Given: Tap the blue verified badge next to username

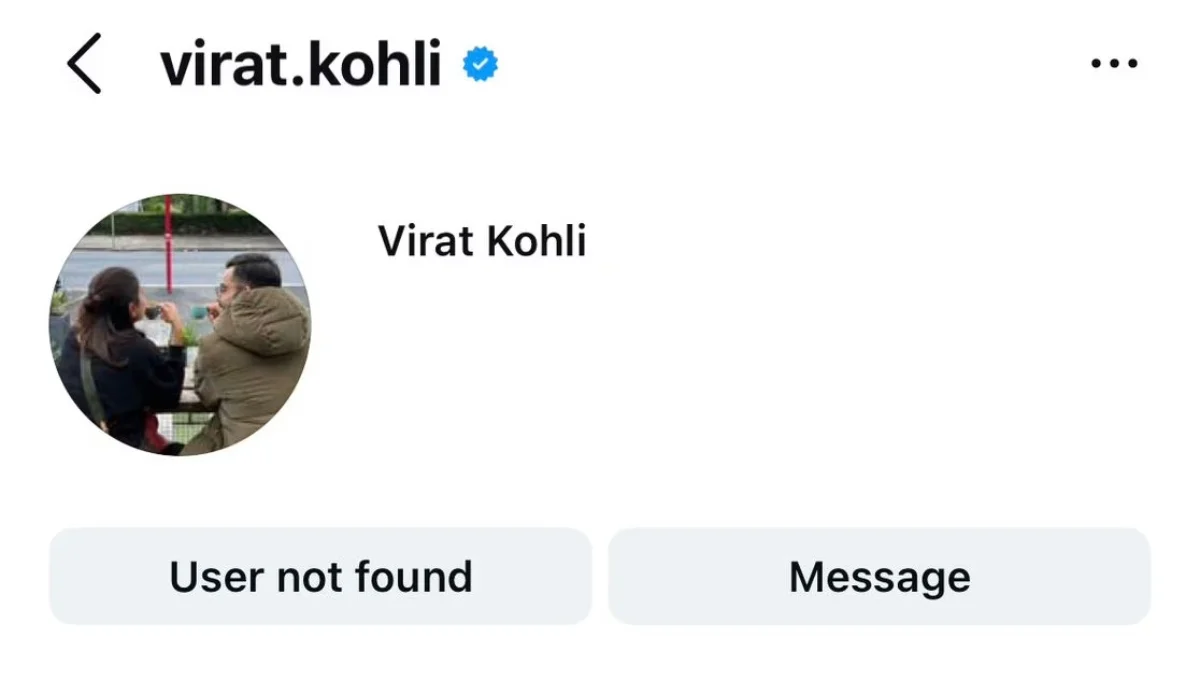Looking at the screenshot, I should click(479, 62).
